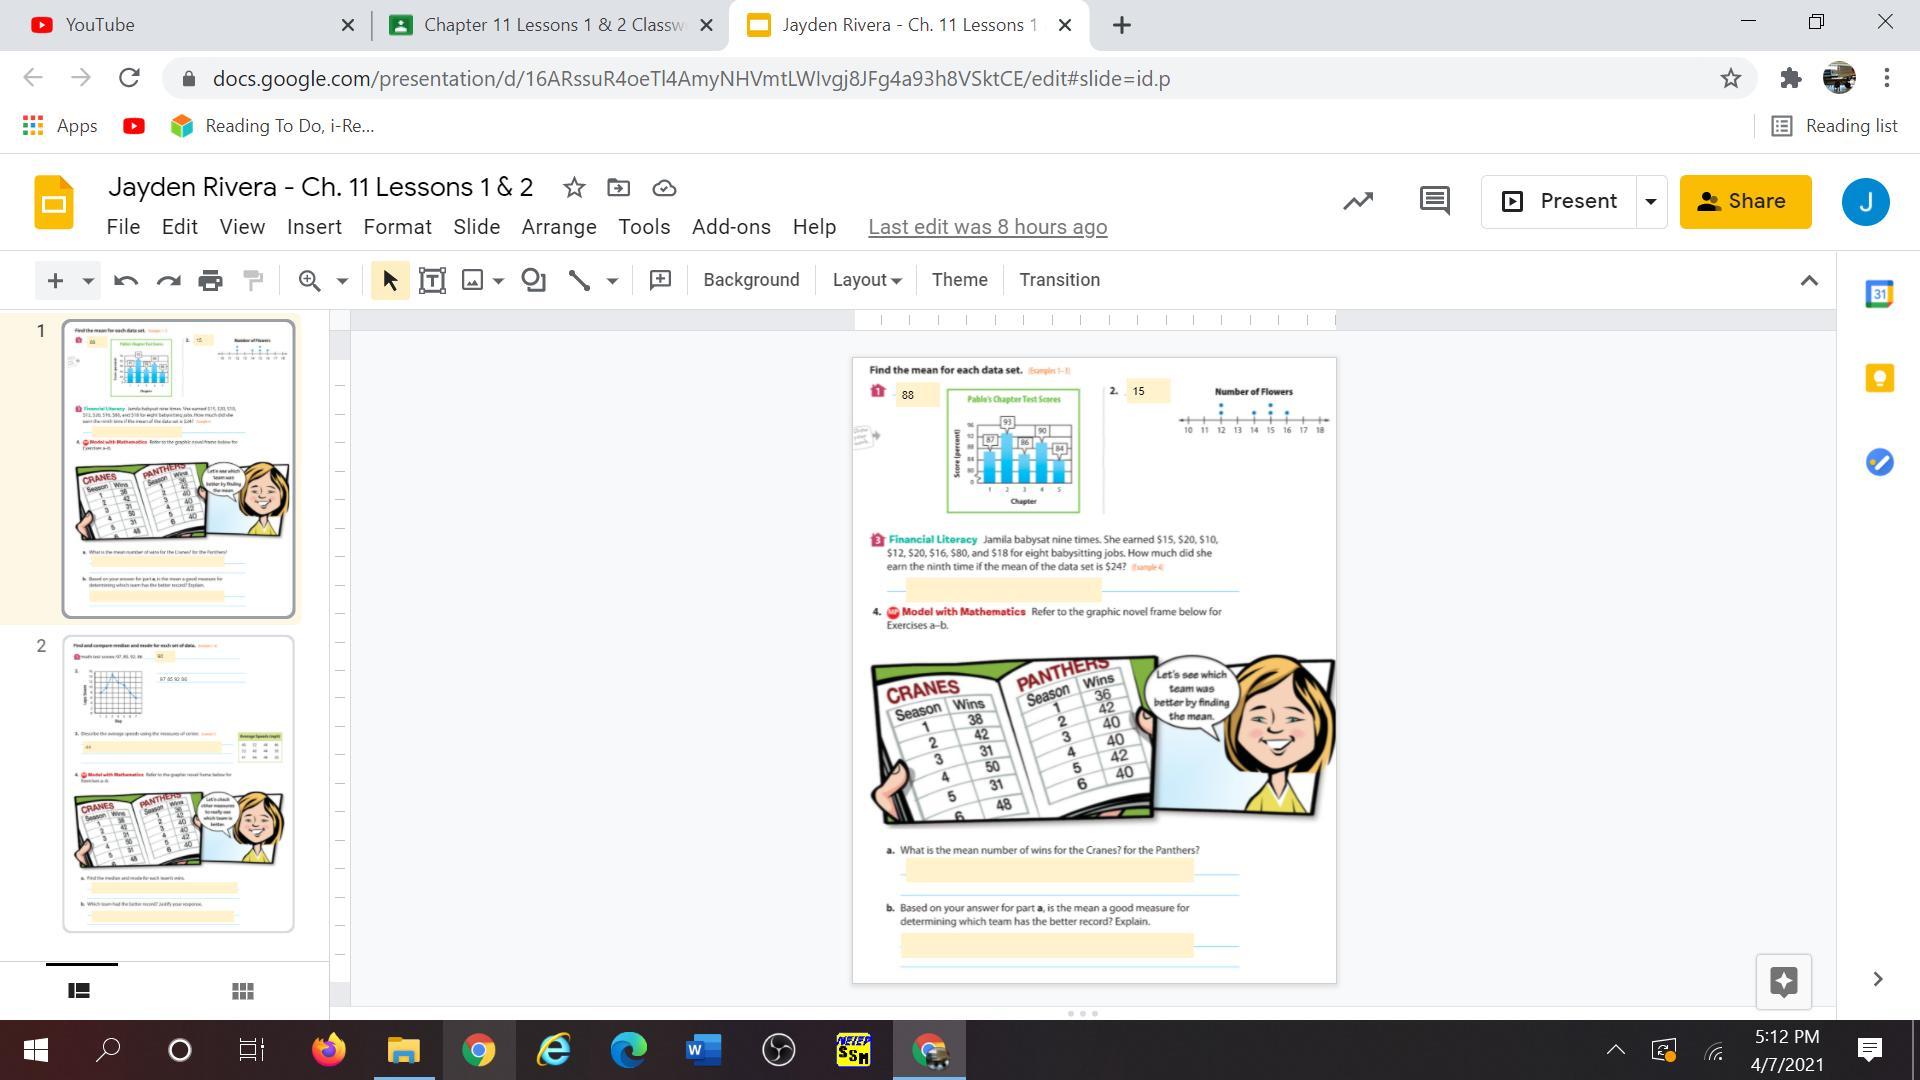Screen dimensions: 1920x1080
Task: Click the Undo arrow icon
Action: 125,281
